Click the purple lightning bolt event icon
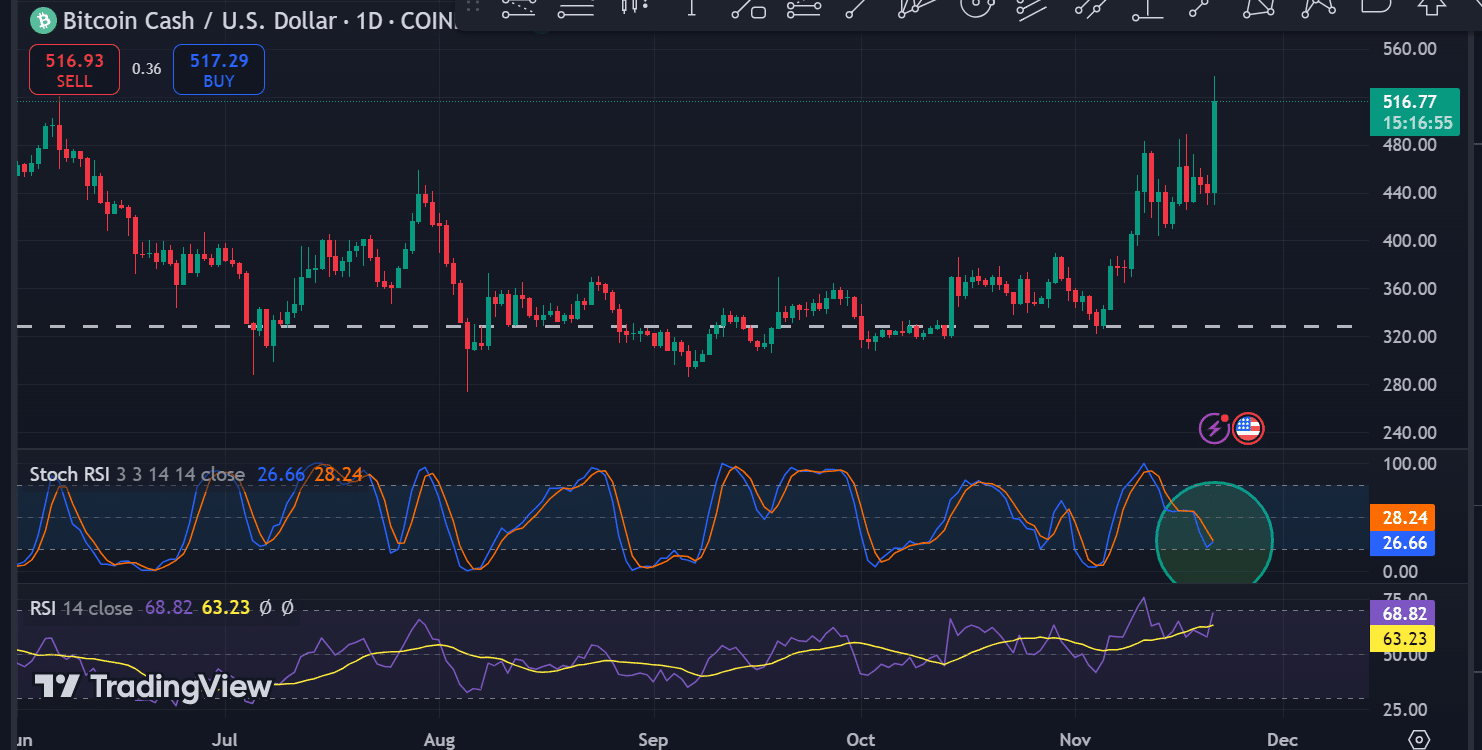1482x750 pixels. pos(1214,429)
